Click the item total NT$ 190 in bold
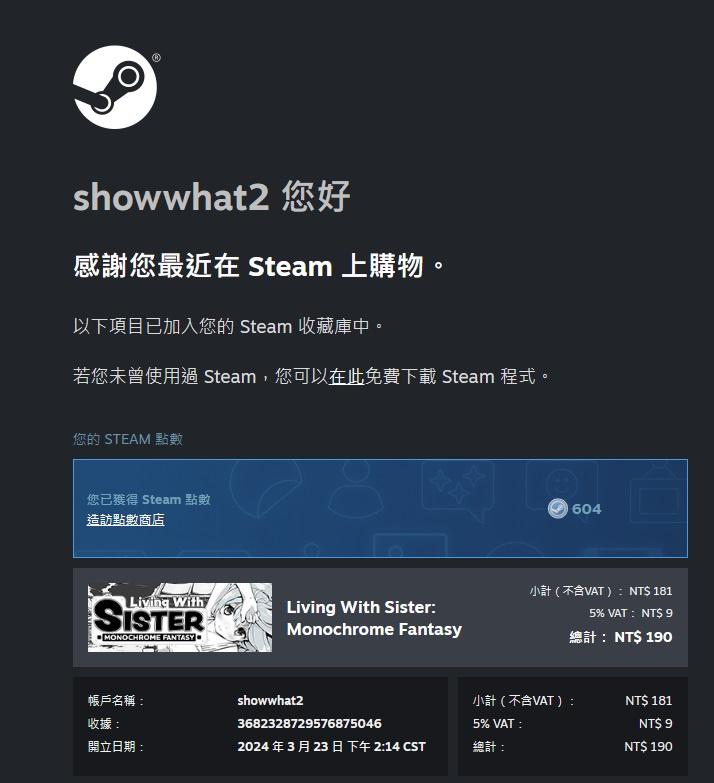Screen dimensions: 714x783 (643, 637)
